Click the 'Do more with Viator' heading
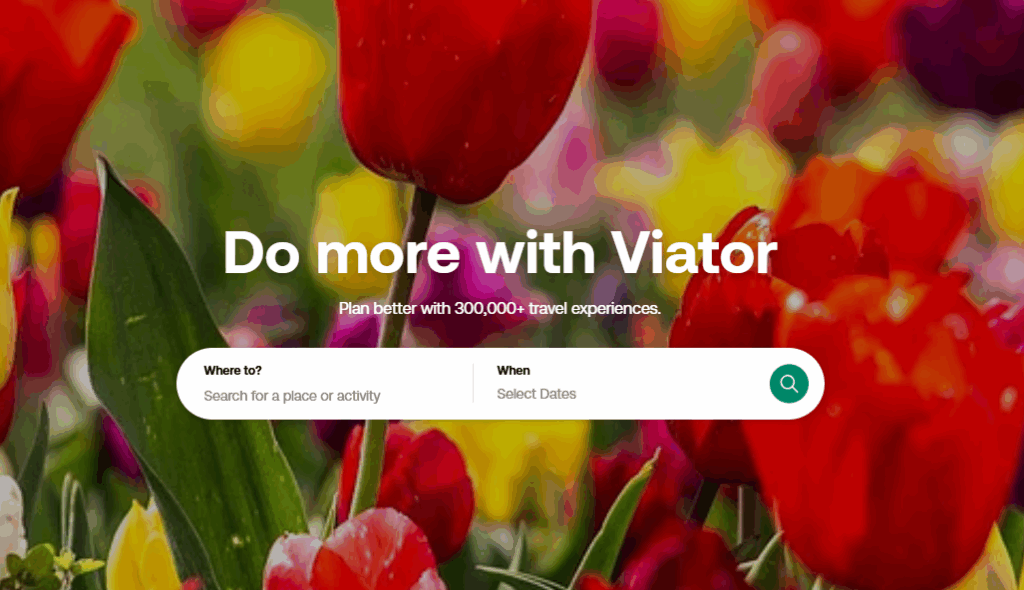 click(500, 252)
